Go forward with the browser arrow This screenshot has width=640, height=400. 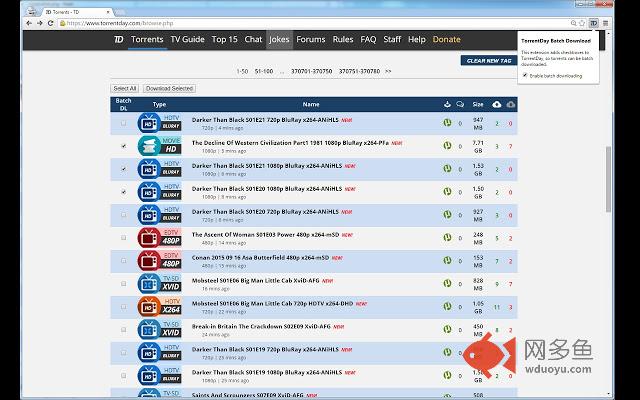click(x=40, y=23)
